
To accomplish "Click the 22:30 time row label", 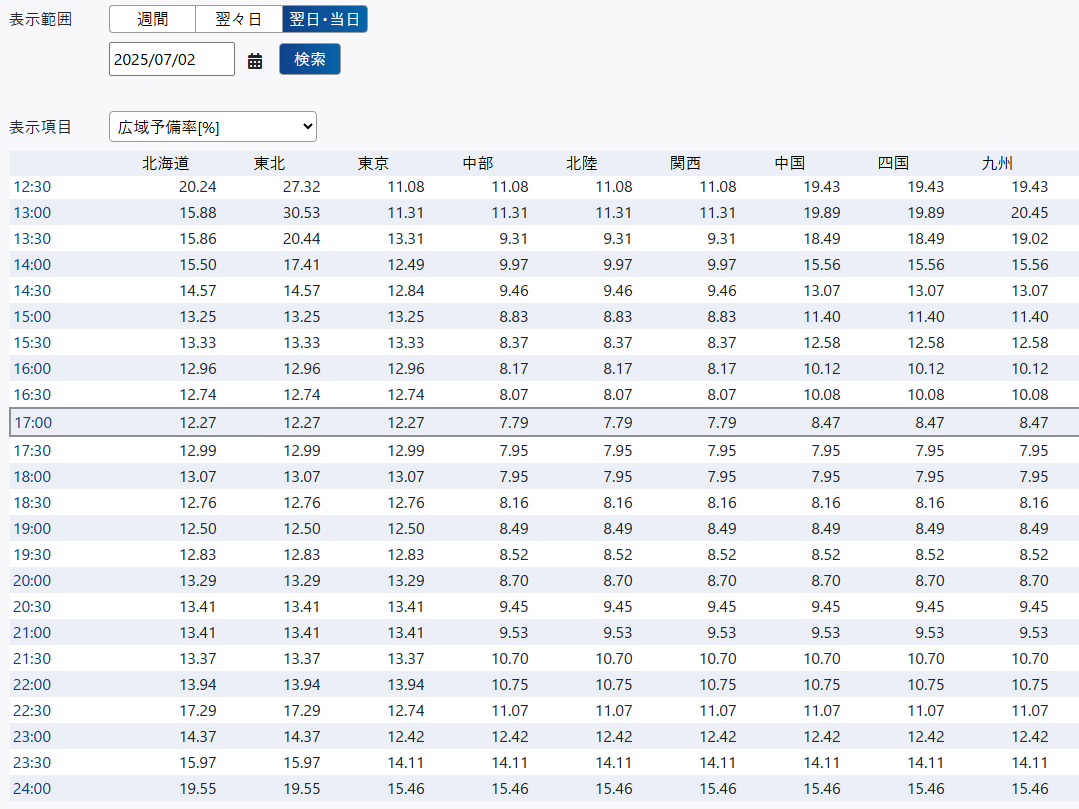I will 32,711.
